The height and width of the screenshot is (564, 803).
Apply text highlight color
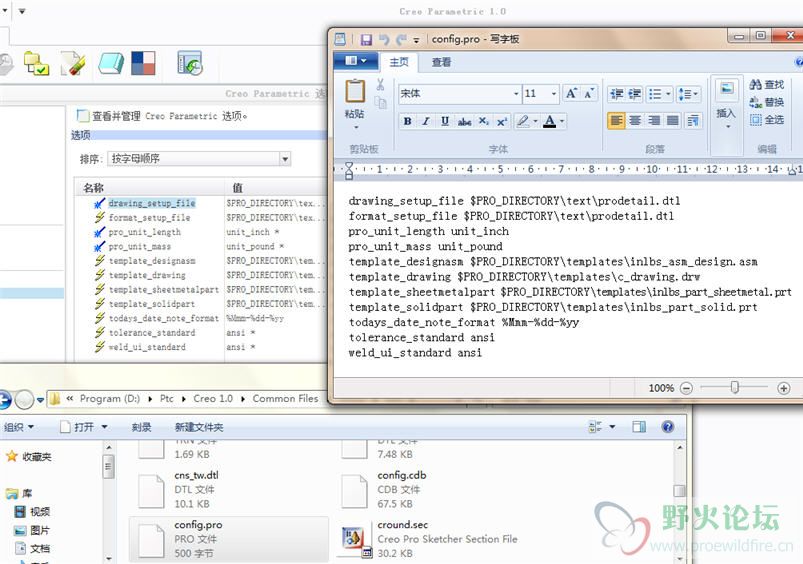tap(522, 121)
